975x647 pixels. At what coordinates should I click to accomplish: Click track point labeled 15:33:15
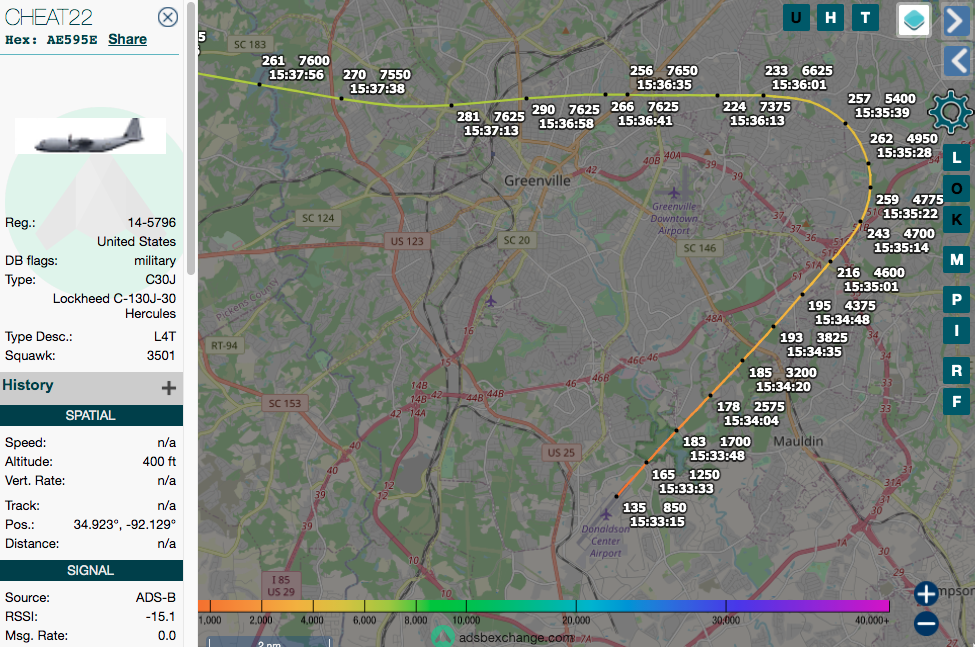617,496
